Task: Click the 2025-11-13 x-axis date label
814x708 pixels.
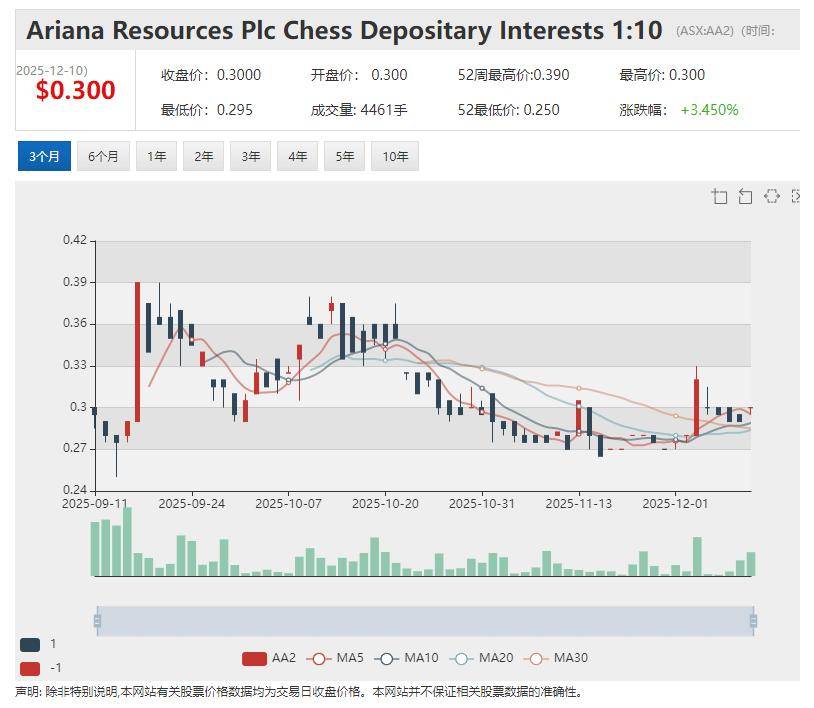Action: 579,503
